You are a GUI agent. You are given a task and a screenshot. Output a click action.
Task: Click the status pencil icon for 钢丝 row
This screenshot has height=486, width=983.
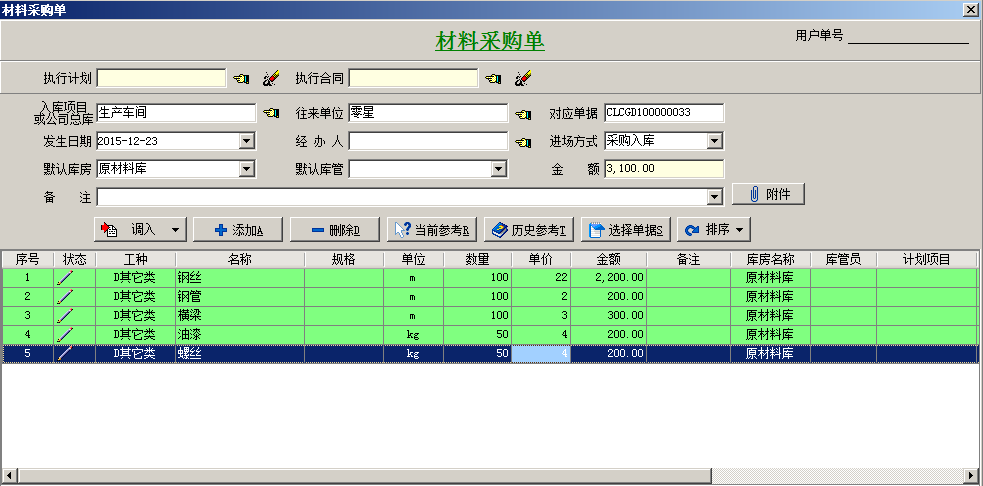click(66, 277)
